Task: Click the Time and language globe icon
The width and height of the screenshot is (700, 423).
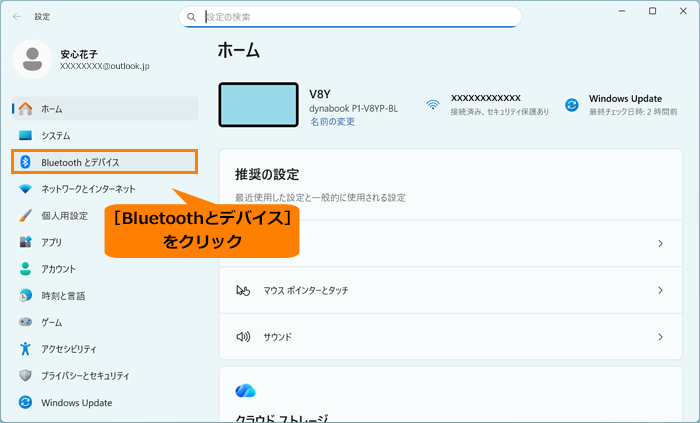Action: click(25, 295)
